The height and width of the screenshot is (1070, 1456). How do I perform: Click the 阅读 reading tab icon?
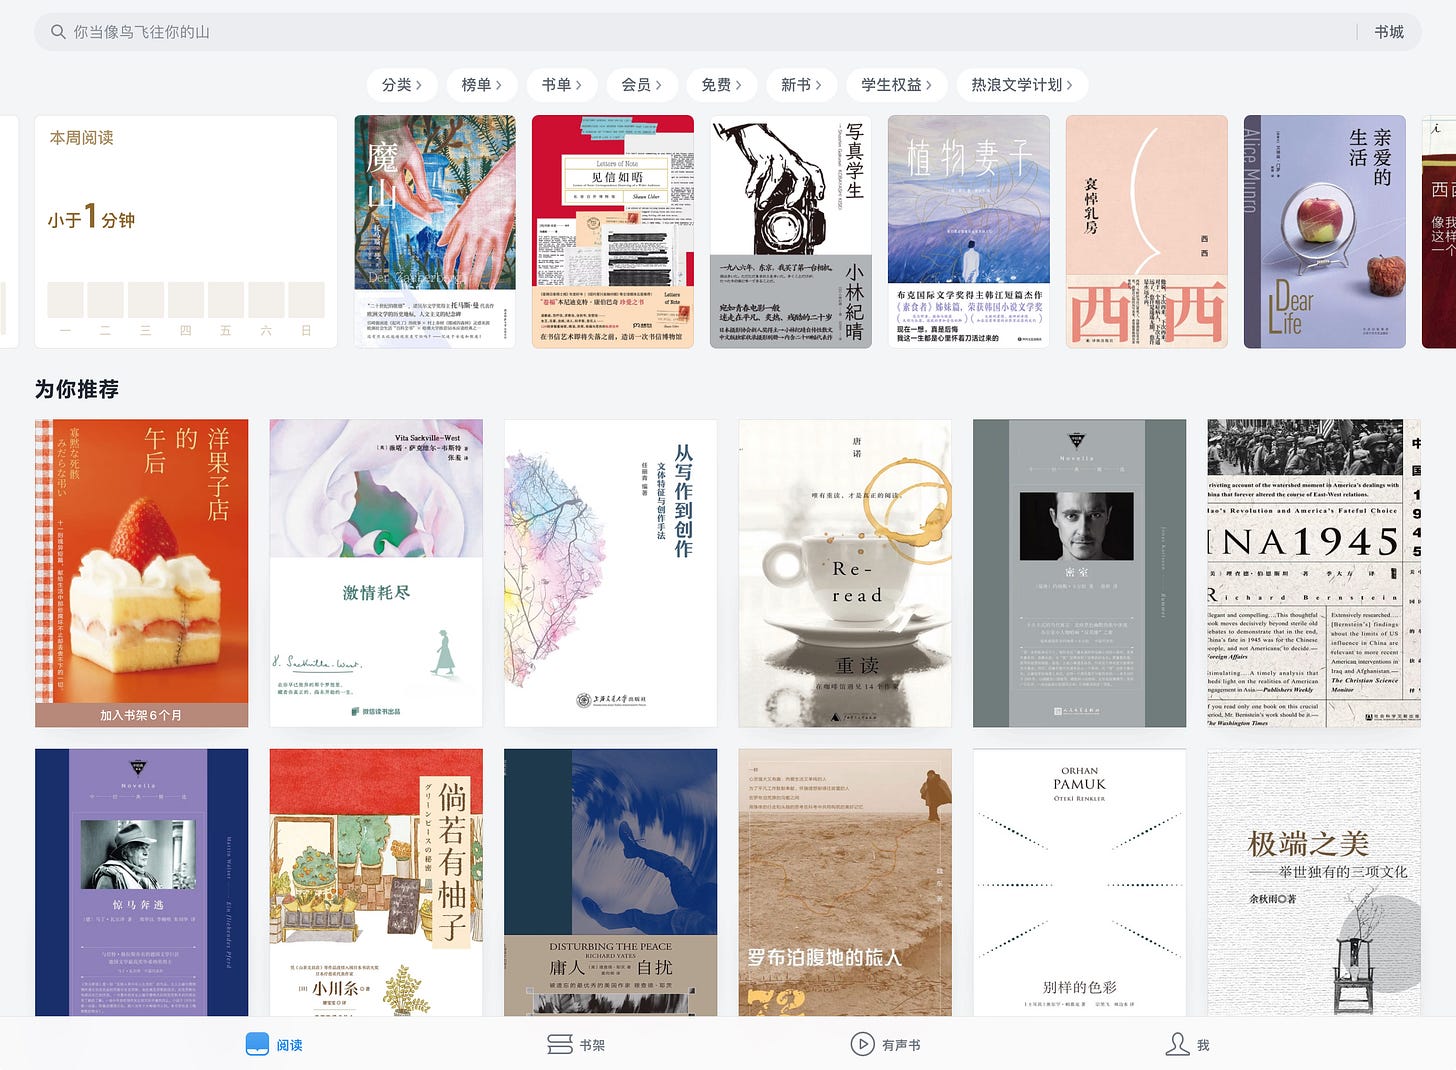[x=257, y=1044]
